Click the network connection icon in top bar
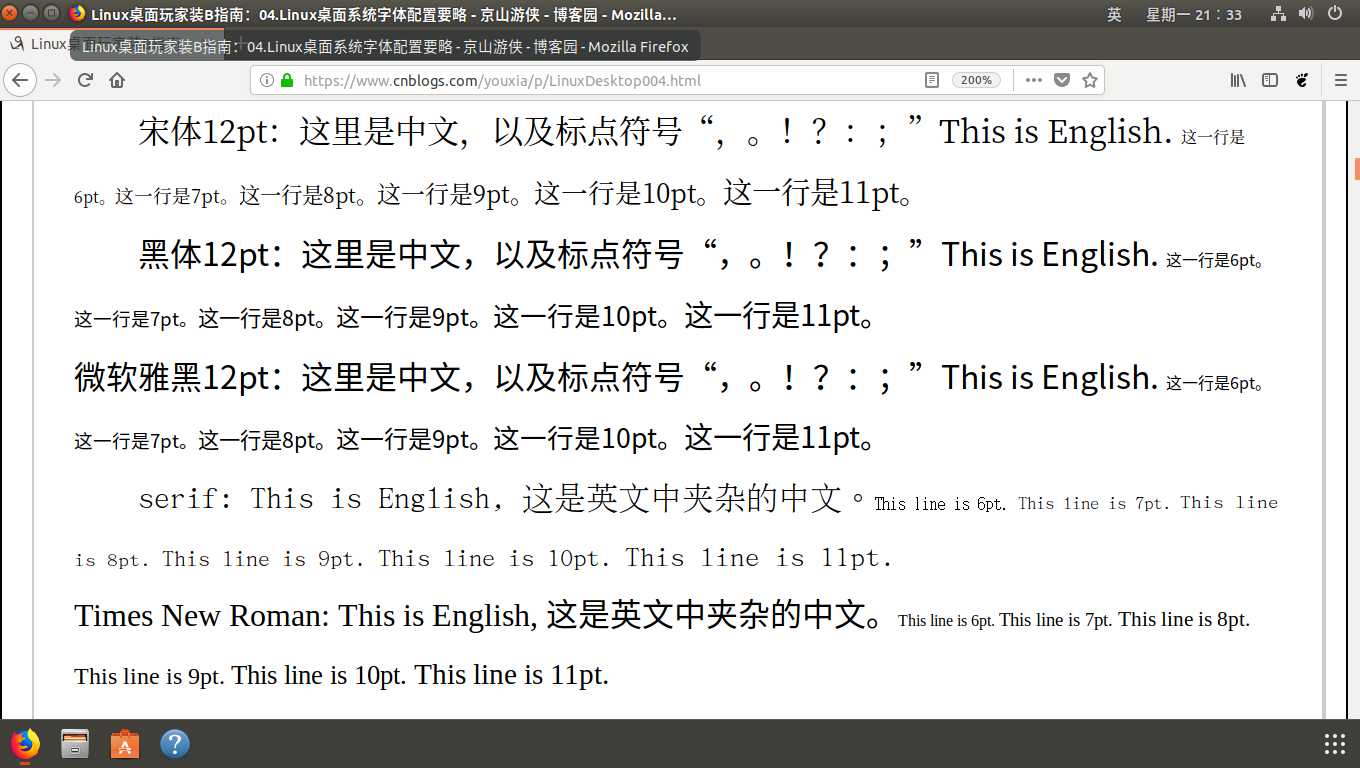1360x768 pixels. coord(1279,14)
